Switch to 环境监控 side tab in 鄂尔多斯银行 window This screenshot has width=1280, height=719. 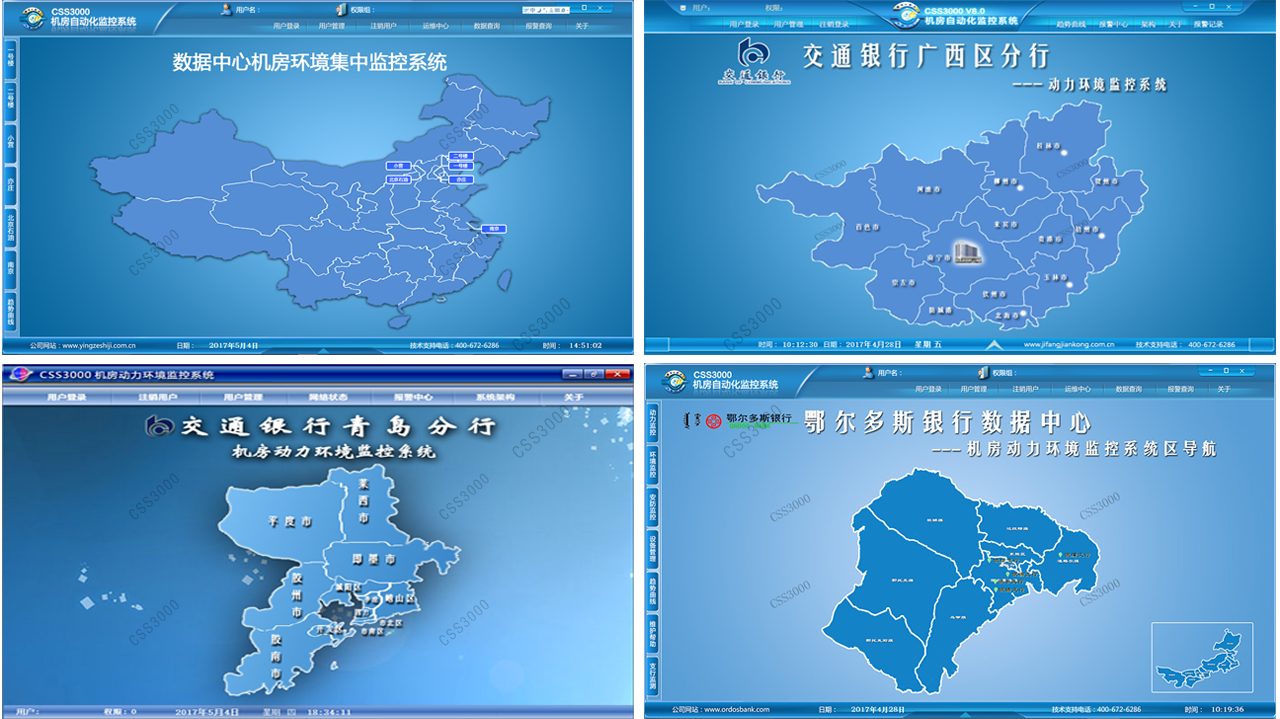[x=653, y=466]
